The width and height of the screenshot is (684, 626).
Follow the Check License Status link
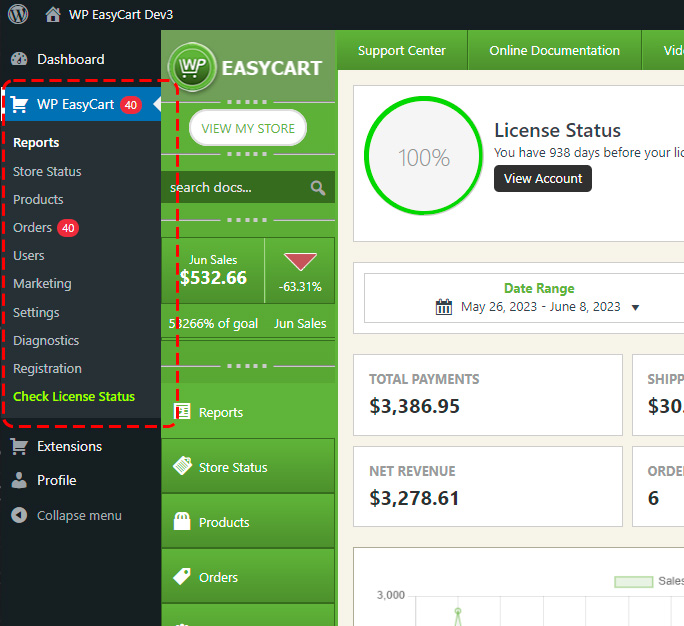[x=74, y=397]
